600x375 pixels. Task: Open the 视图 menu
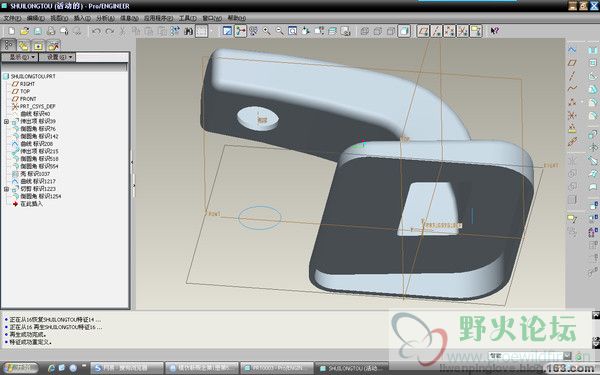pos(59,18)
